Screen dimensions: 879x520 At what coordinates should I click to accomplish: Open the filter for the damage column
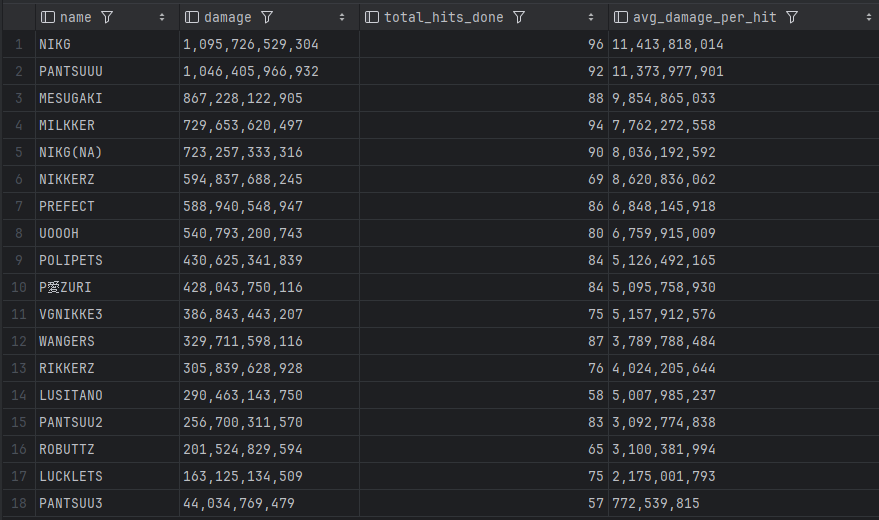[x=267, y=17]
